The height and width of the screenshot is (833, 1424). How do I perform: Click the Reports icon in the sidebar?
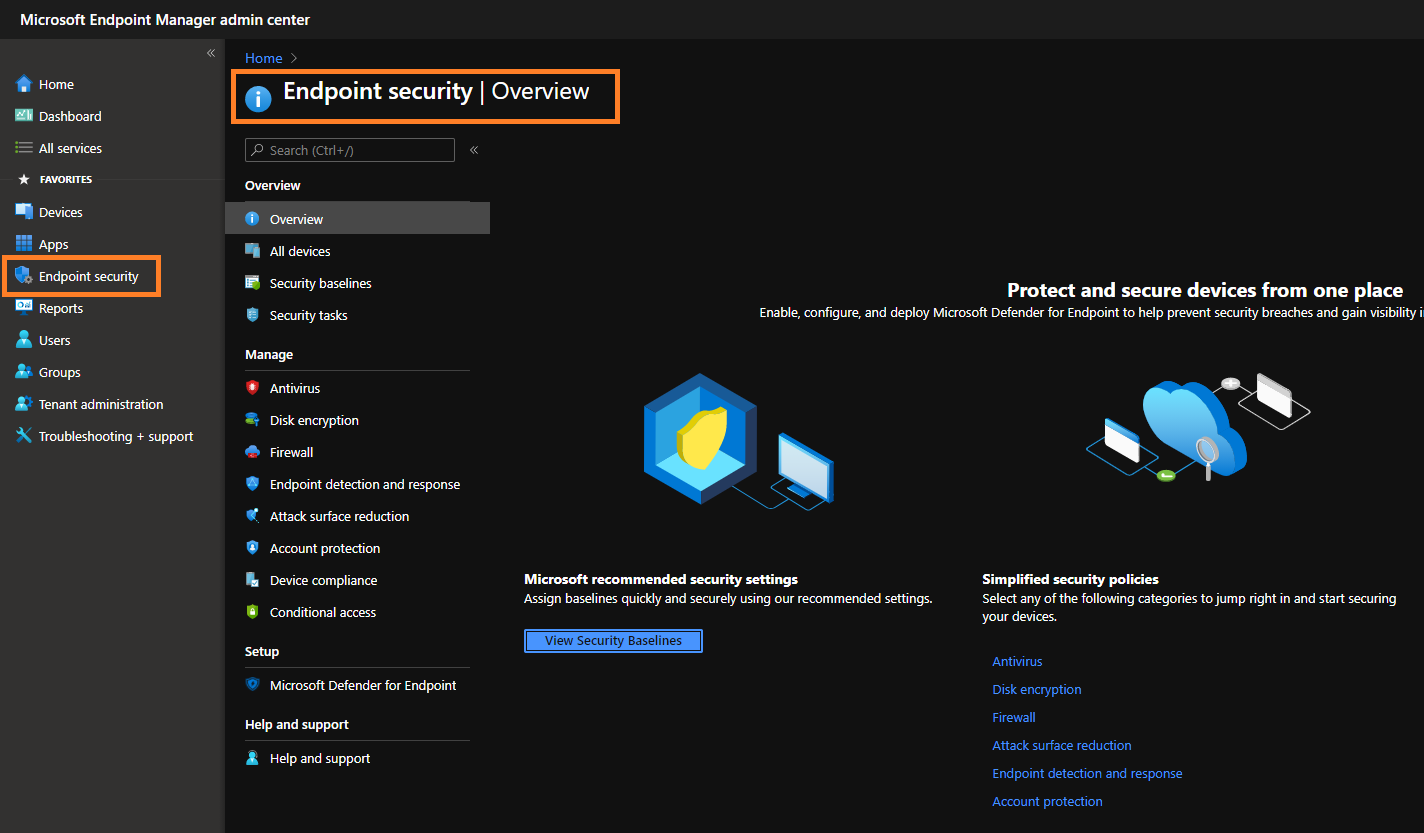(x=24, y=308)
